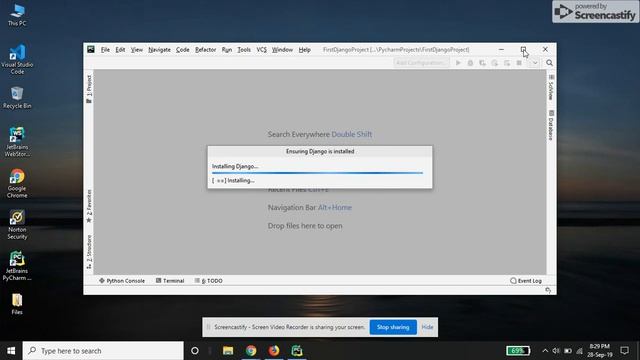The width and height of the screenshot is (640, 360).
Task: Open the Event Log
Action: click(526, 281)
